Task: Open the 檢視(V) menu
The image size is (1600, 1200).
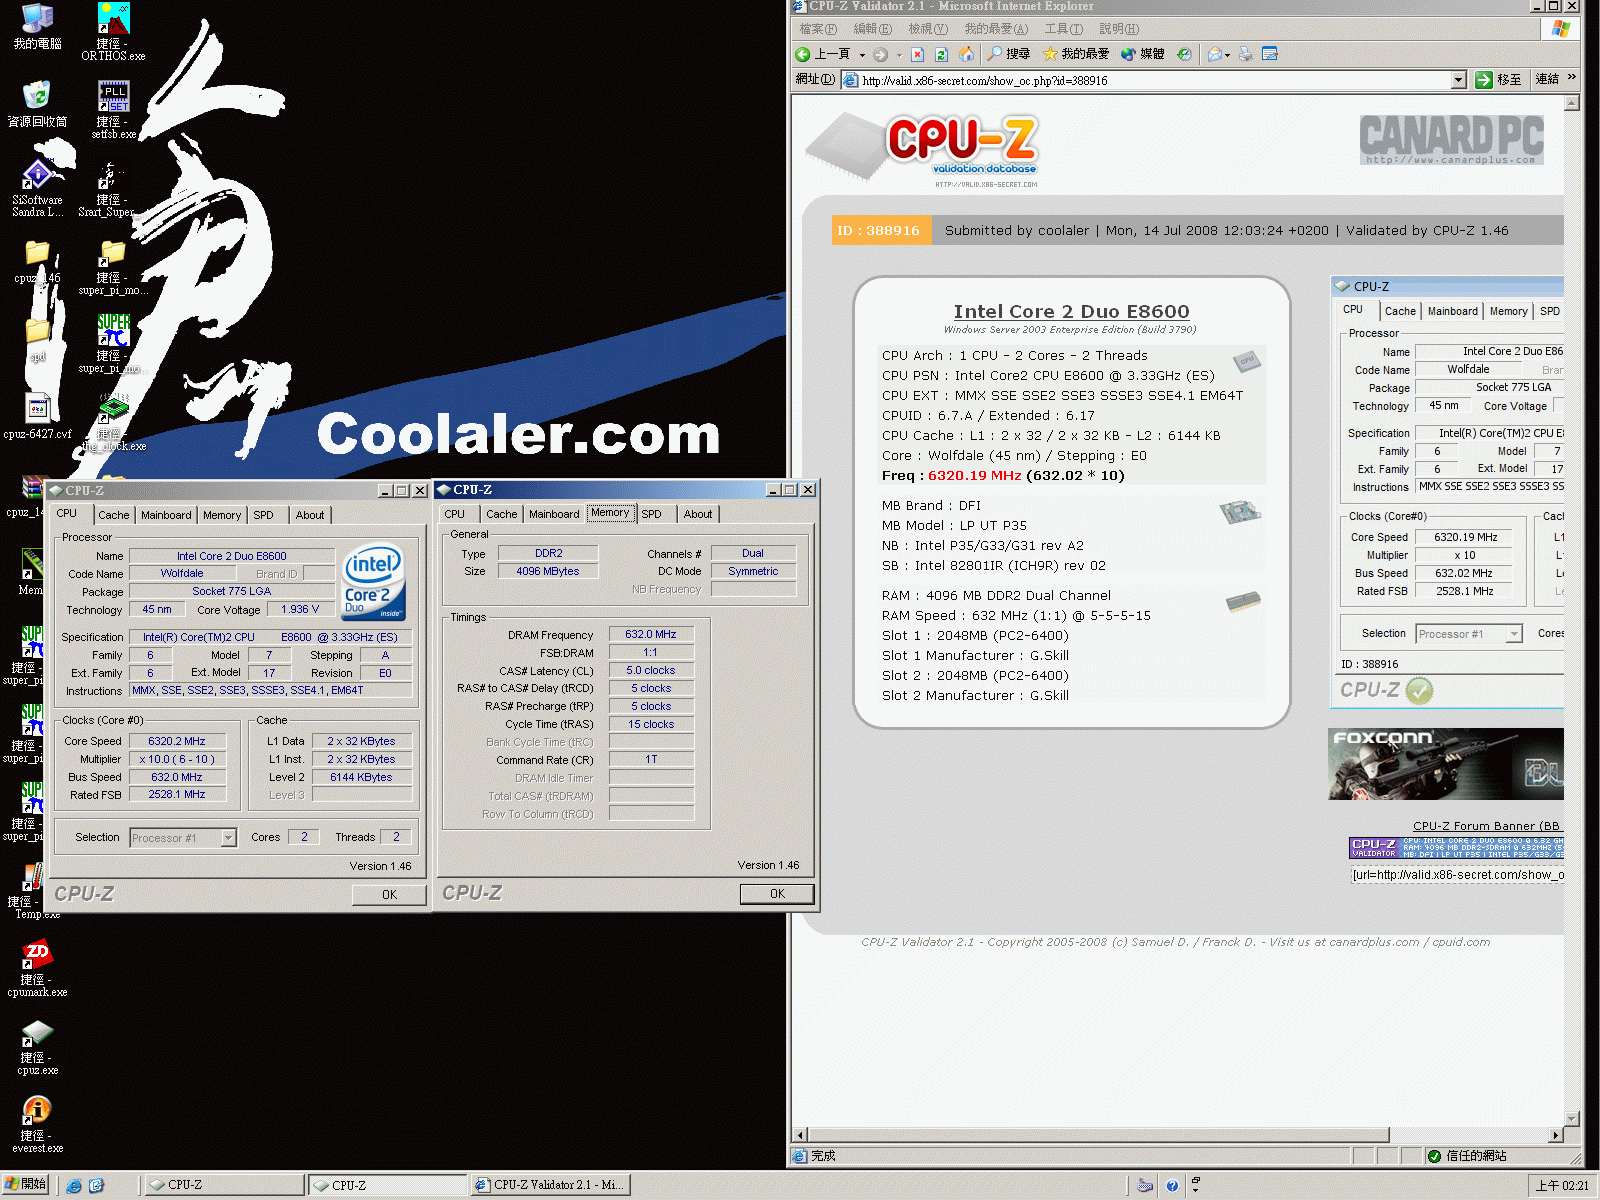Action: click(x=928, y=29)
